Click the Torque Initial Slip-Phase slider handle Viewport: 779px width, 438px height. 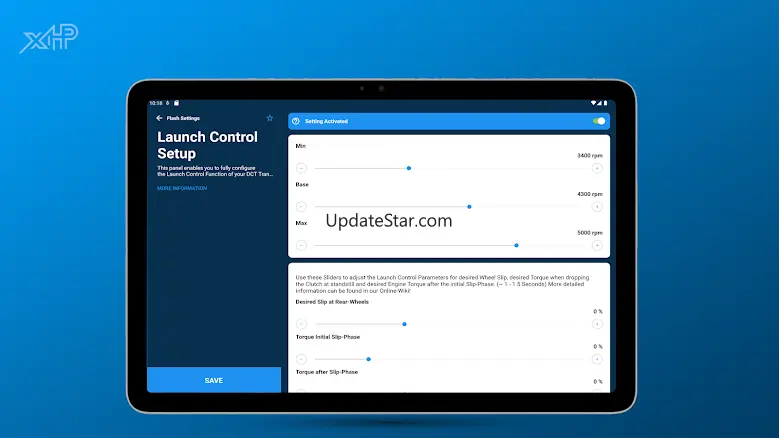[369, 359]
